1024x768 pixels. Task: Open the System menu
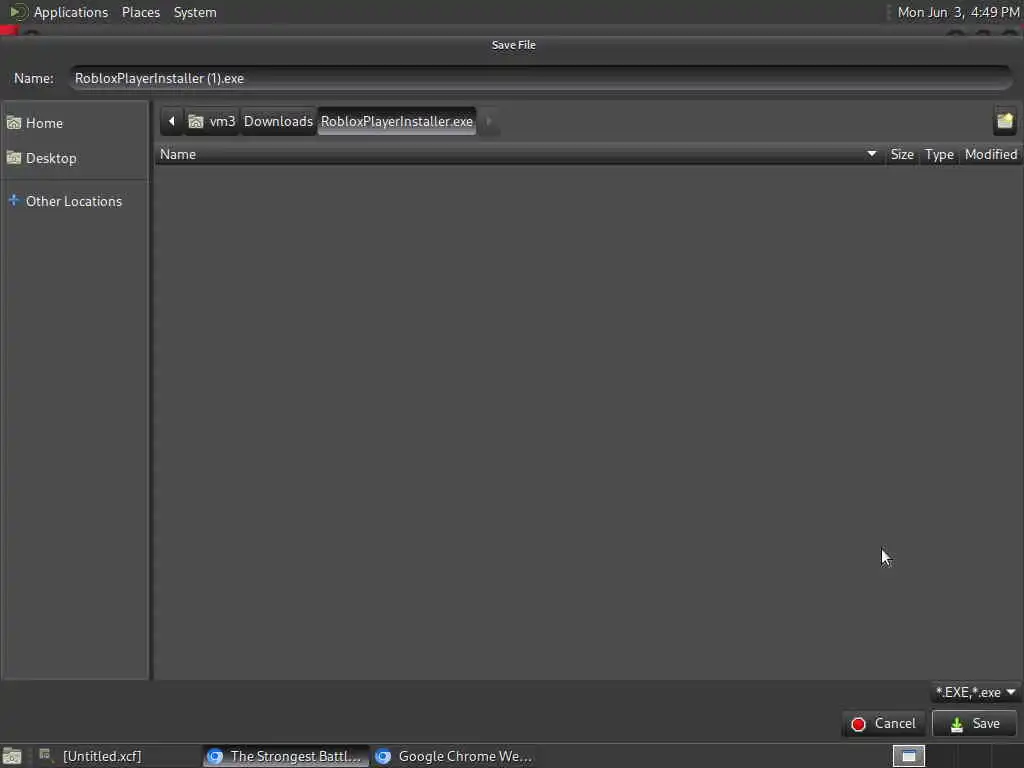(x=195, y=12)
